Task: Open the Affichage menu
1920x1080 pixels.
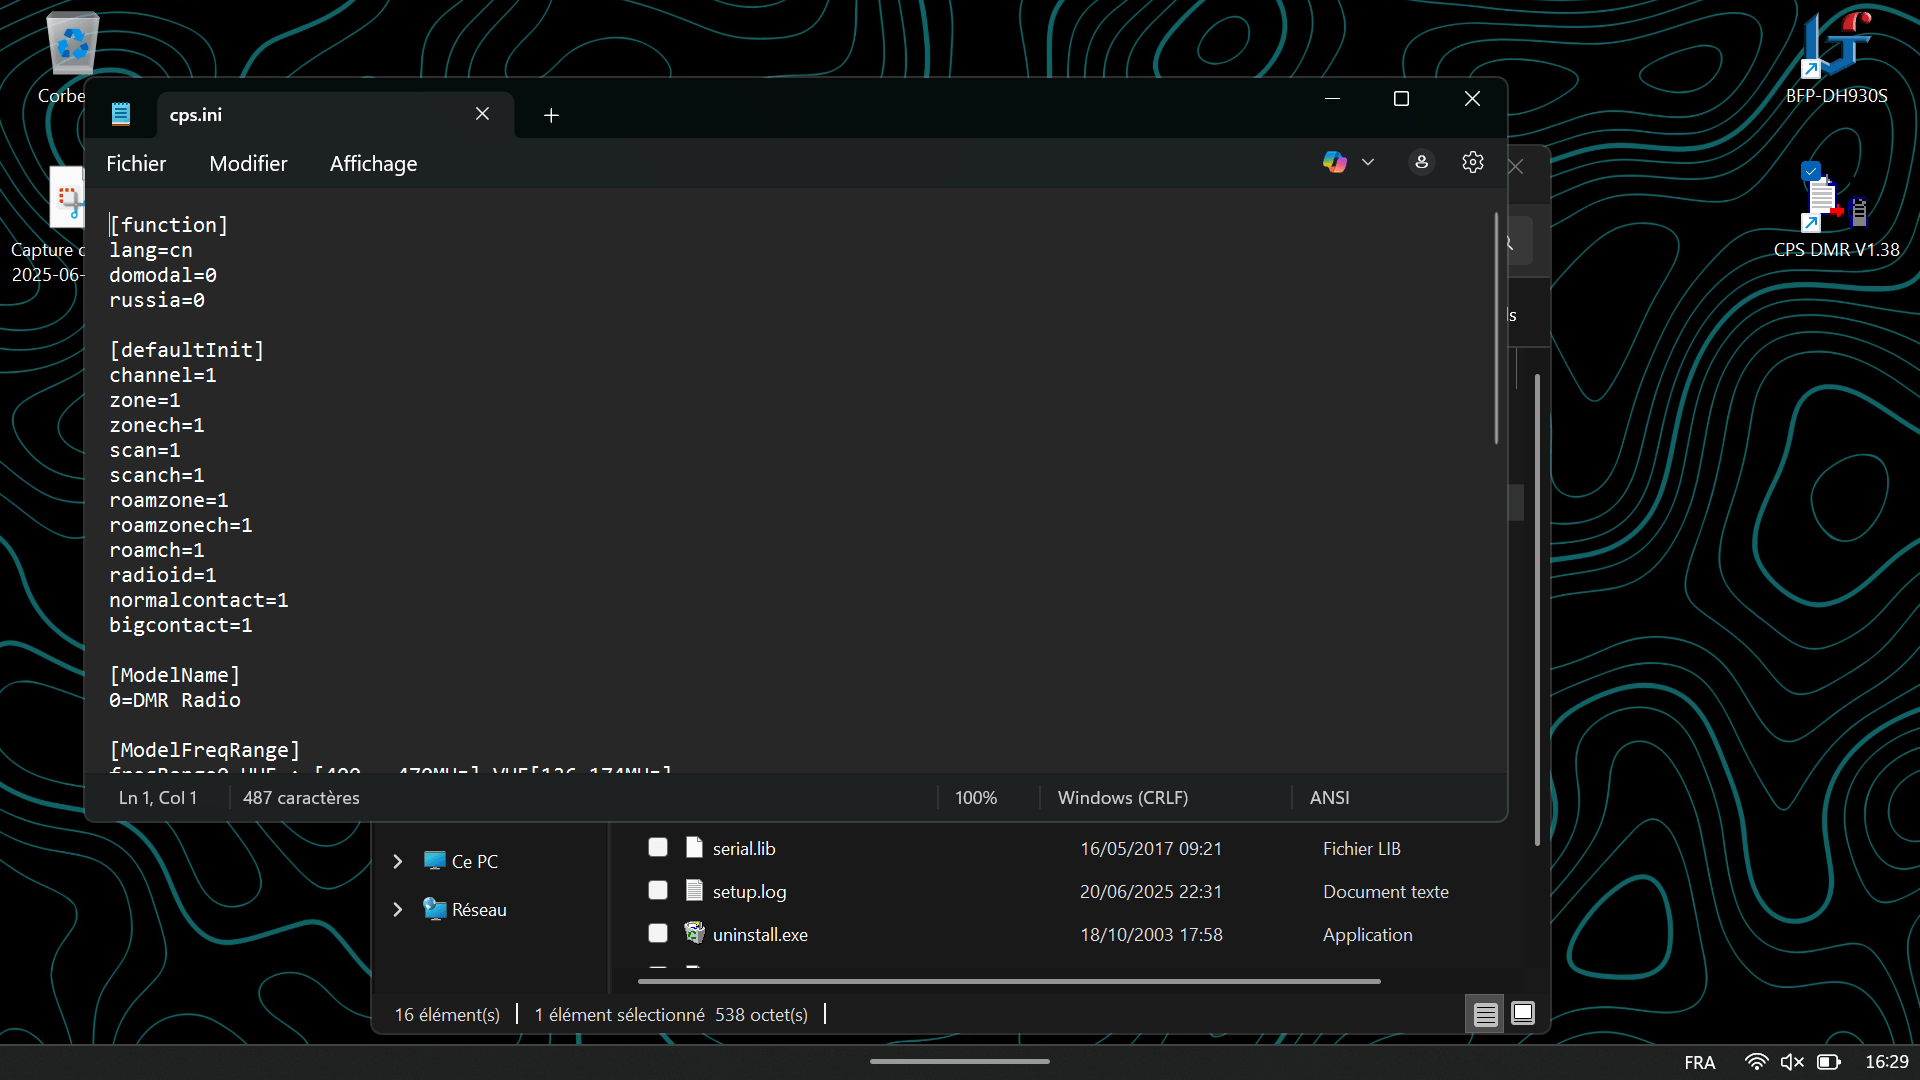Action: pos(373,164)
